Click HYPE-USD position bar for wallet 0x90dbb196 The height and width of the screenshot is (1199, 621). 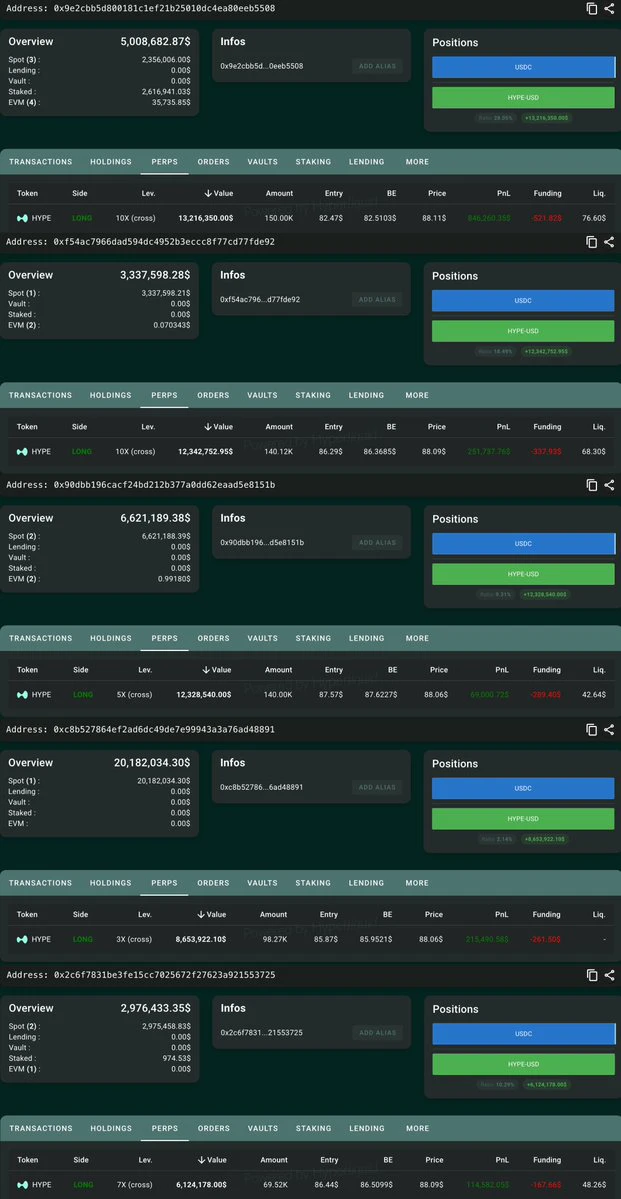pyautogui.click(x=523, y=574)
